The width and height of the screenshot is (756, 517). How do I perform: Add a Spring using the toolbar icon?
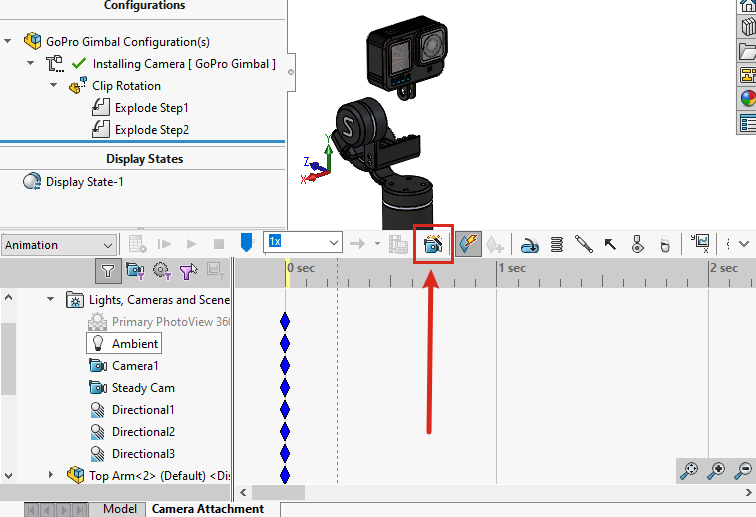pos(557,244)
